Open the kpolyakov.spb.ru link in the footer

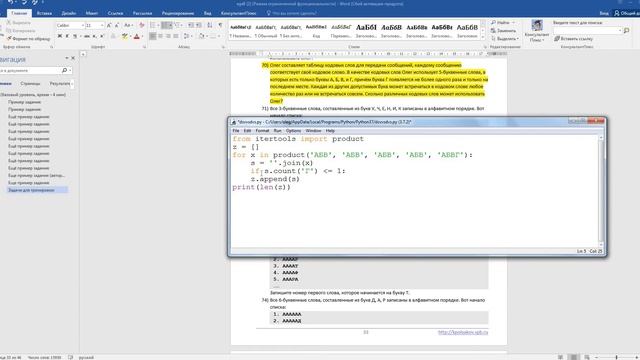click(x=463, y=332)
